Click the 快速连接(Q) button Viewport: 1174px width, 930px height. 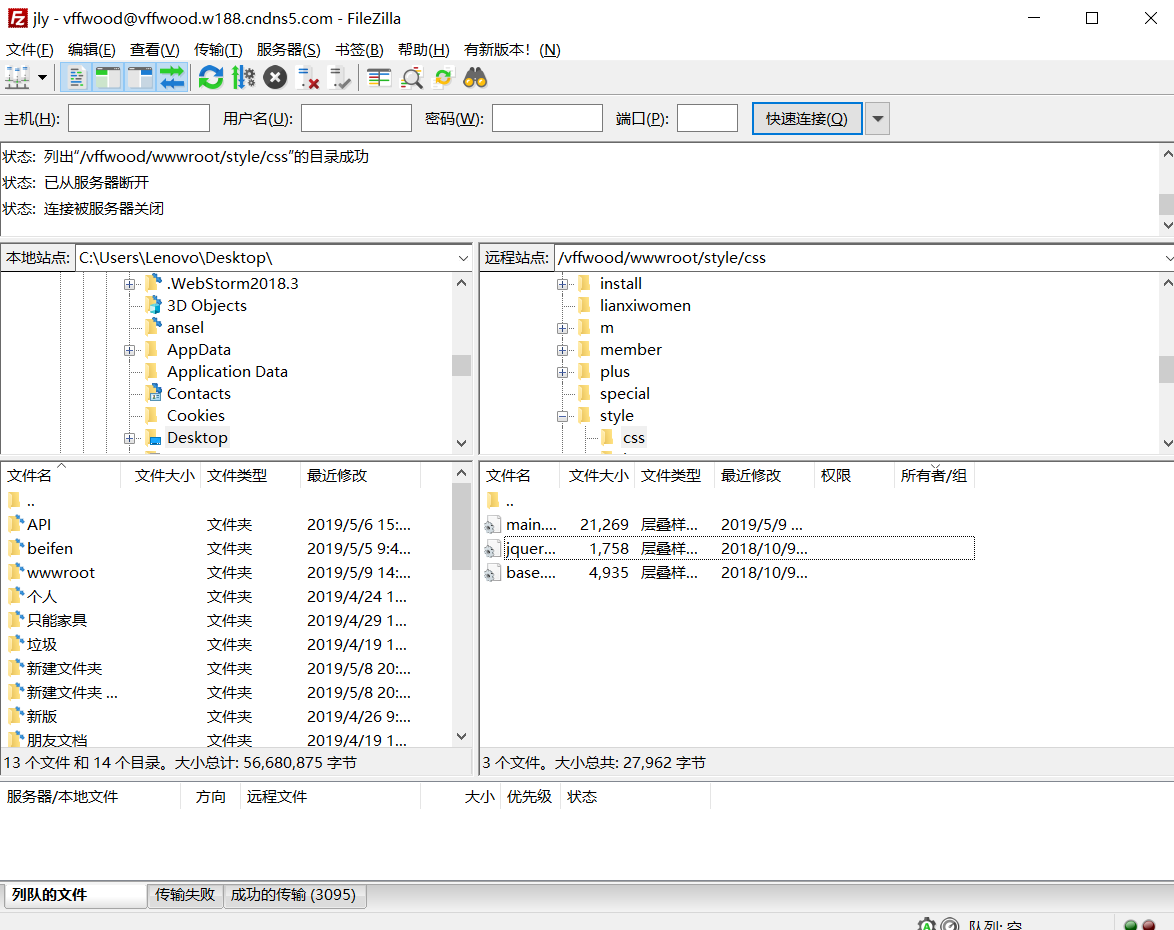tap(807, 118)
